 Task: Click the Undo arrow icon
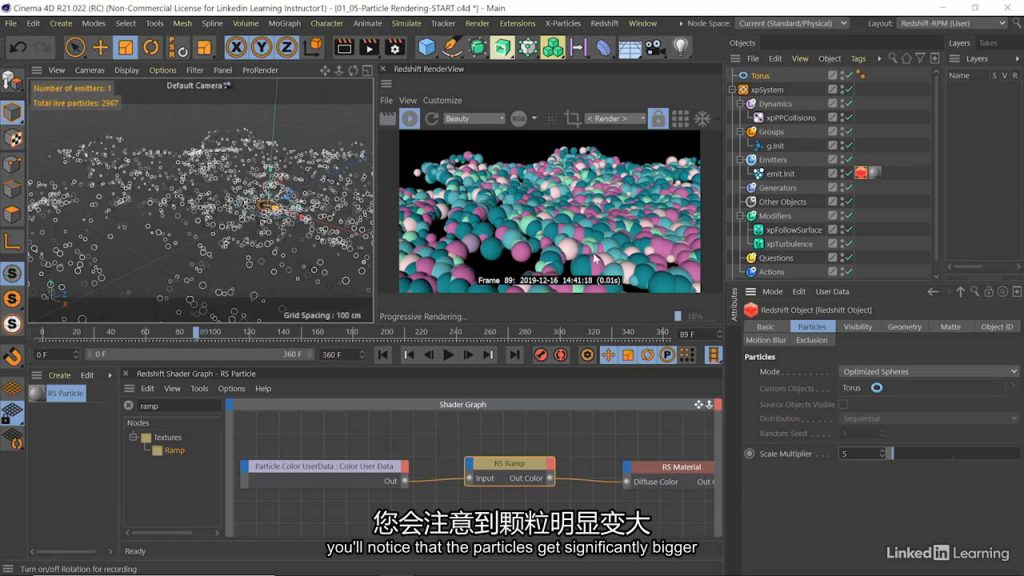(18, 47)
